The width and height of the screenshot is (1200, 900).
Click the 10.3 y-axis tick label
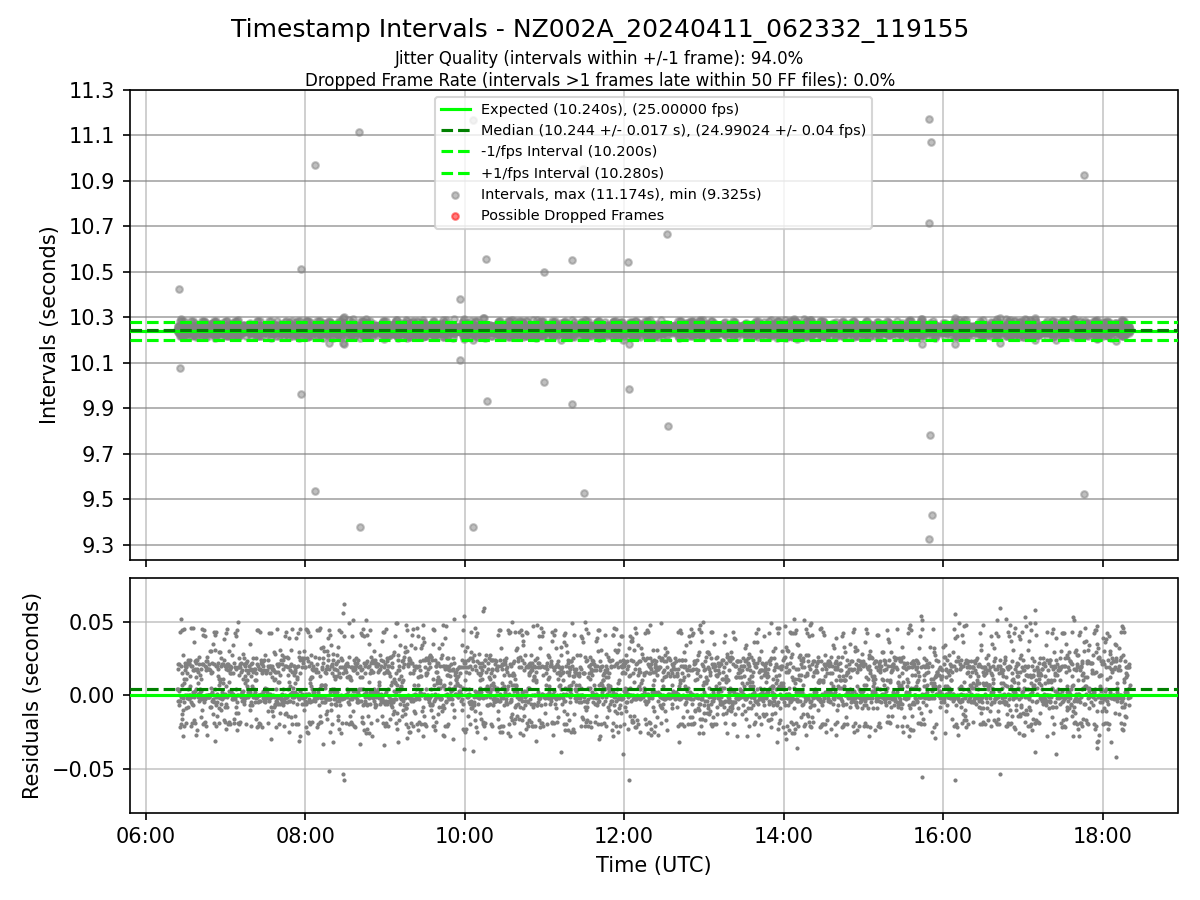coord(93,318)
